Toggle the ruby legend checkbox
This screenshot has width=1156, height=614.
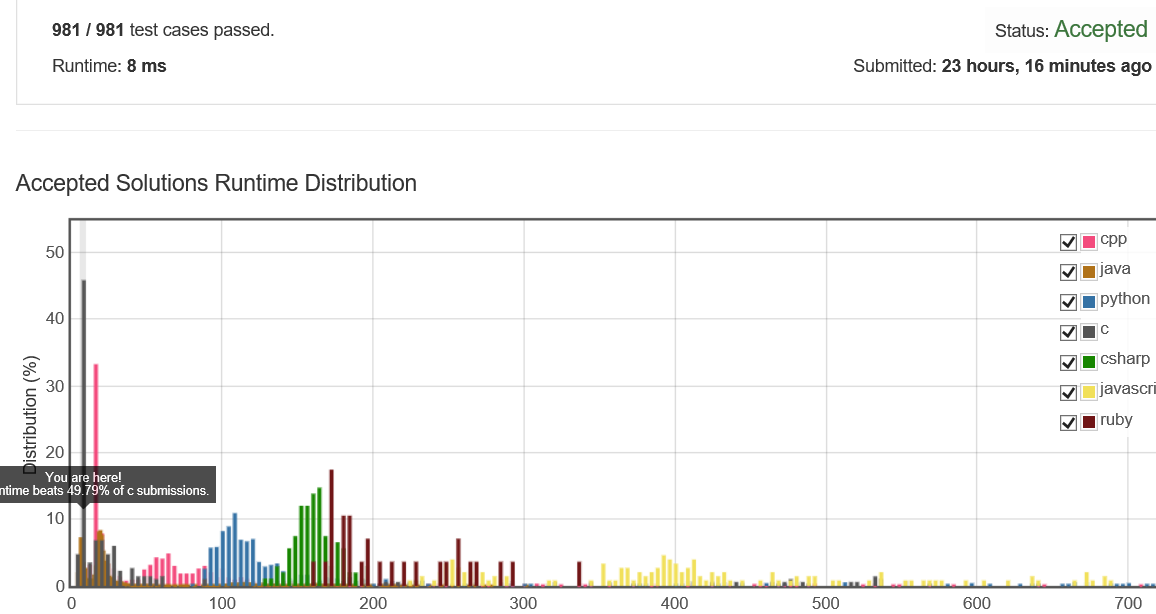pos(1068,422)
